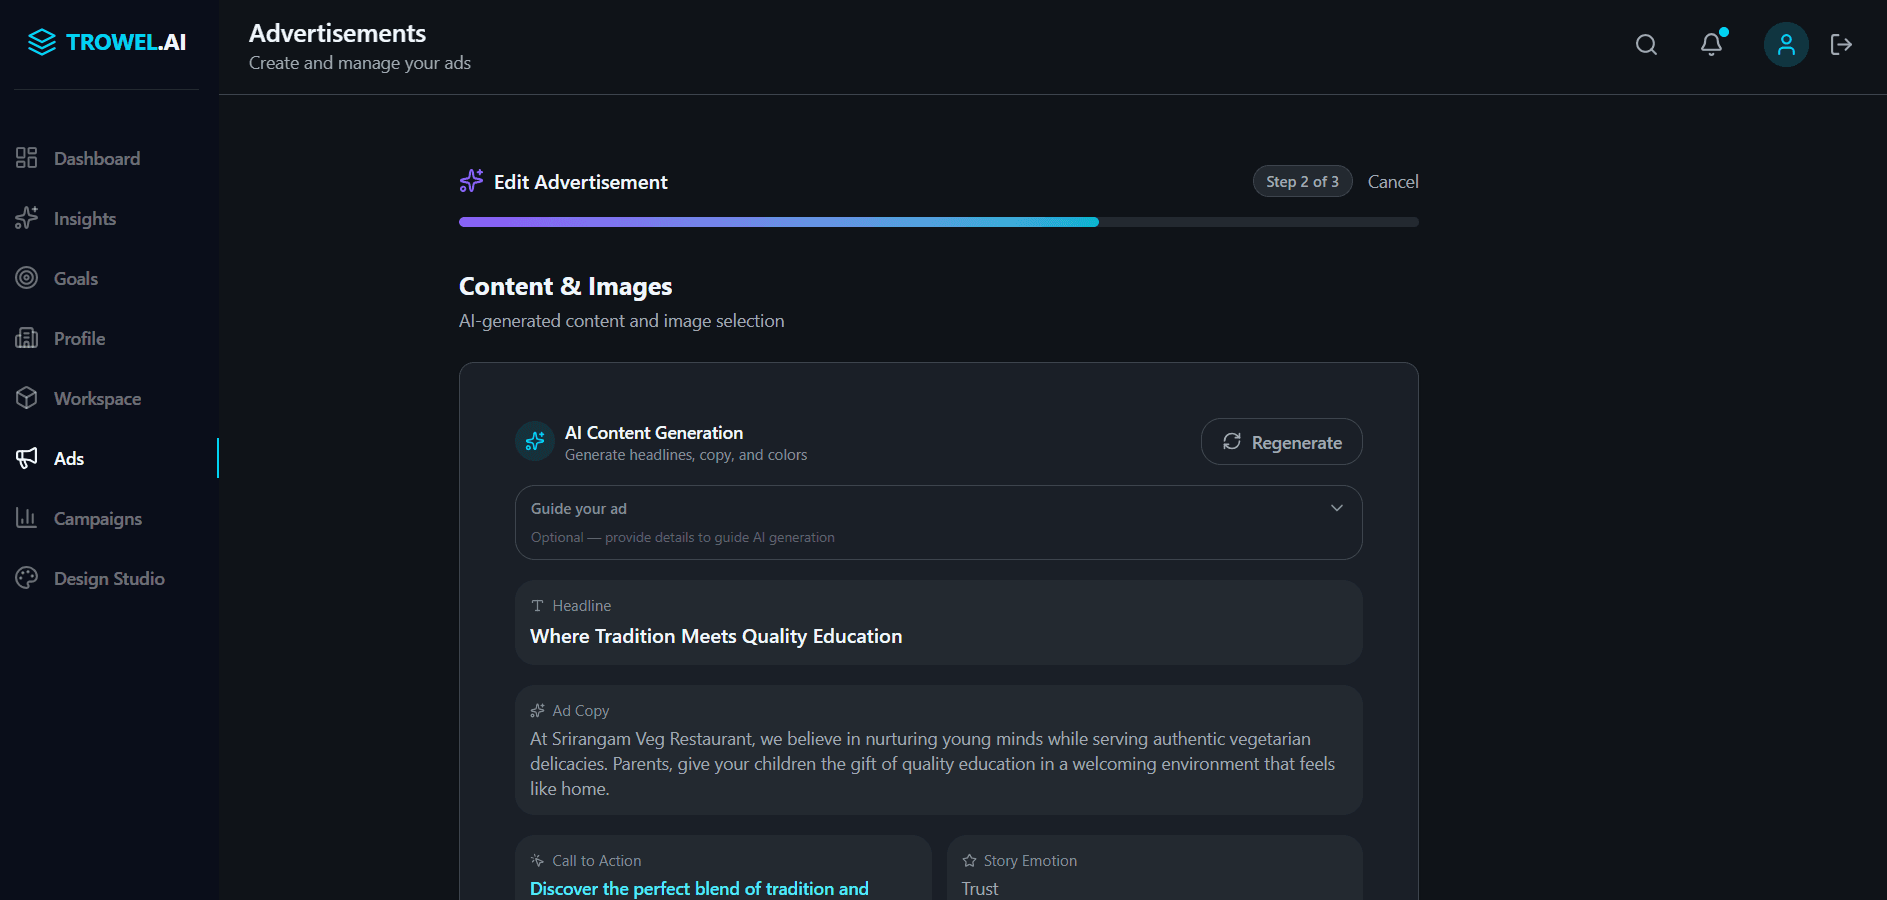Click the Regenerate button
Viewport: 1887px width, 900px height.
1281,442
